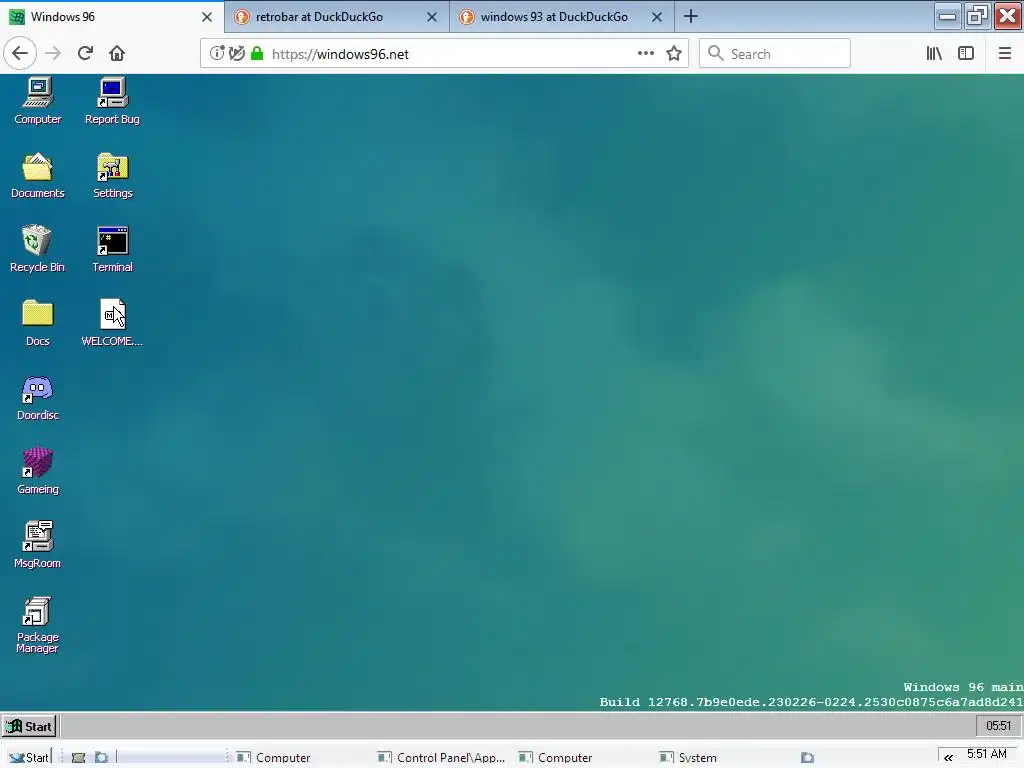Bookmark this page with the star

pyautogui.click(x=674, y=53)
